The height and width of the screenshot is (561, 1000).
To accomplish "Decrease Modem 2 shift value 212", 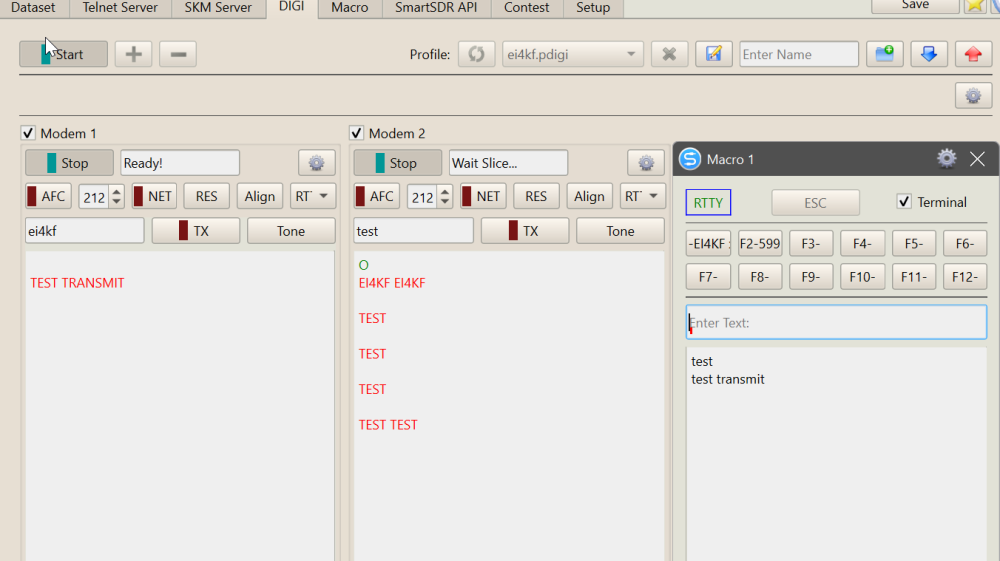I will 445,201.
